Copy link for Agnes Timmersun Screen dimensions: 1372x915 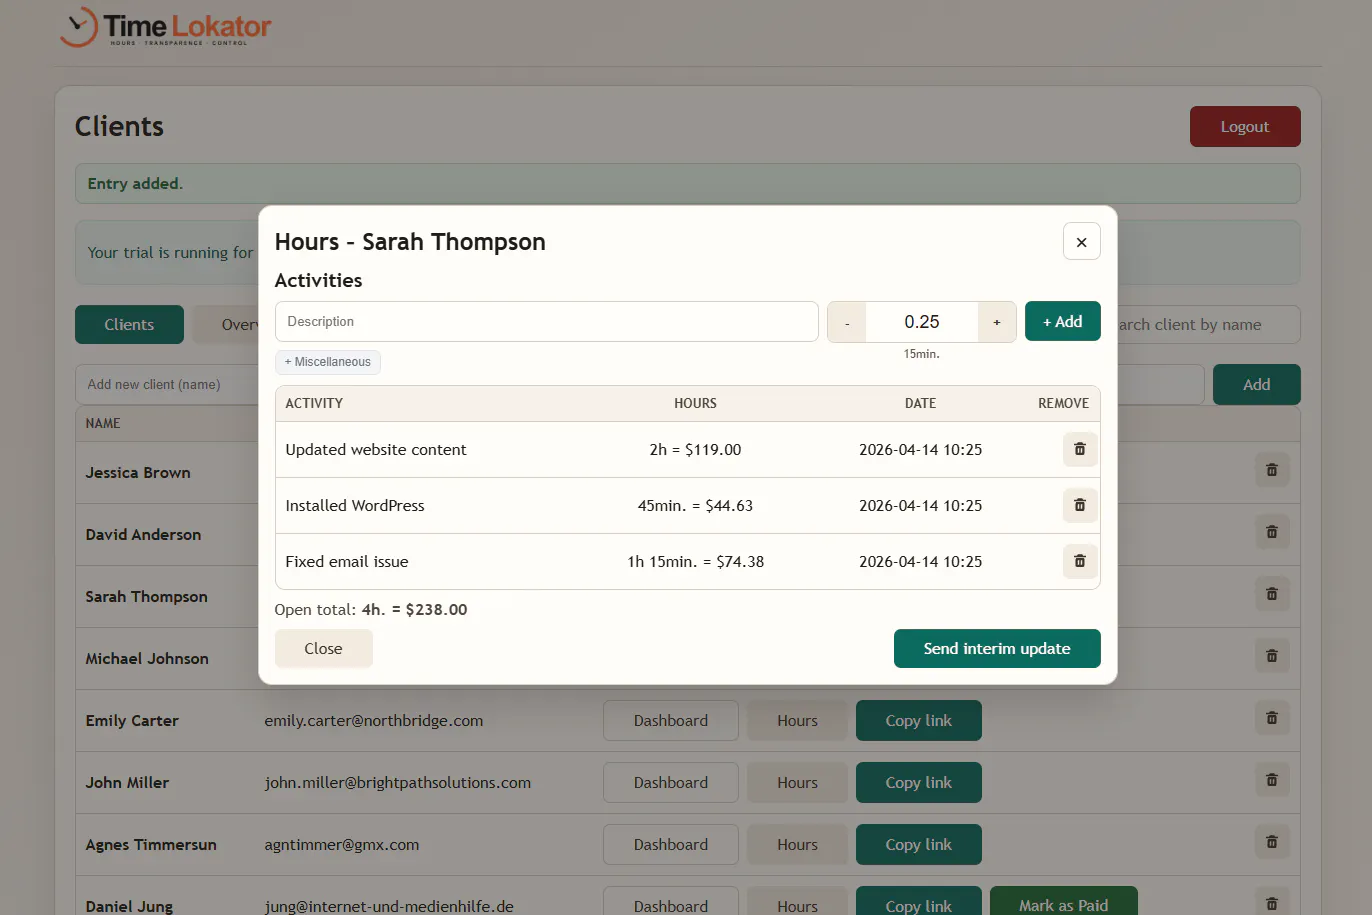click(x=919, y=844)
